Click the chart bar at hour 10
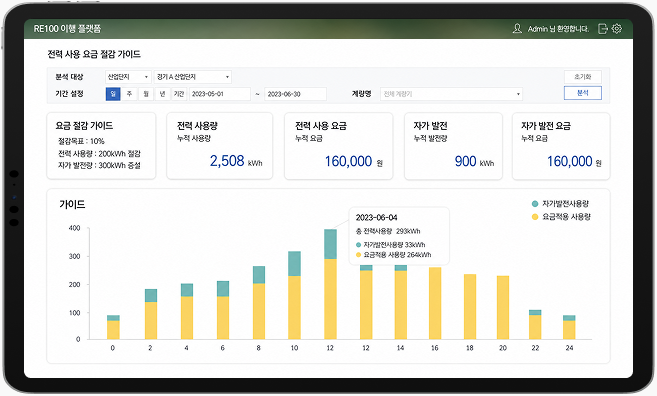Screen dimensions: 657x396 pyautogui.click(x=295, y=295)
